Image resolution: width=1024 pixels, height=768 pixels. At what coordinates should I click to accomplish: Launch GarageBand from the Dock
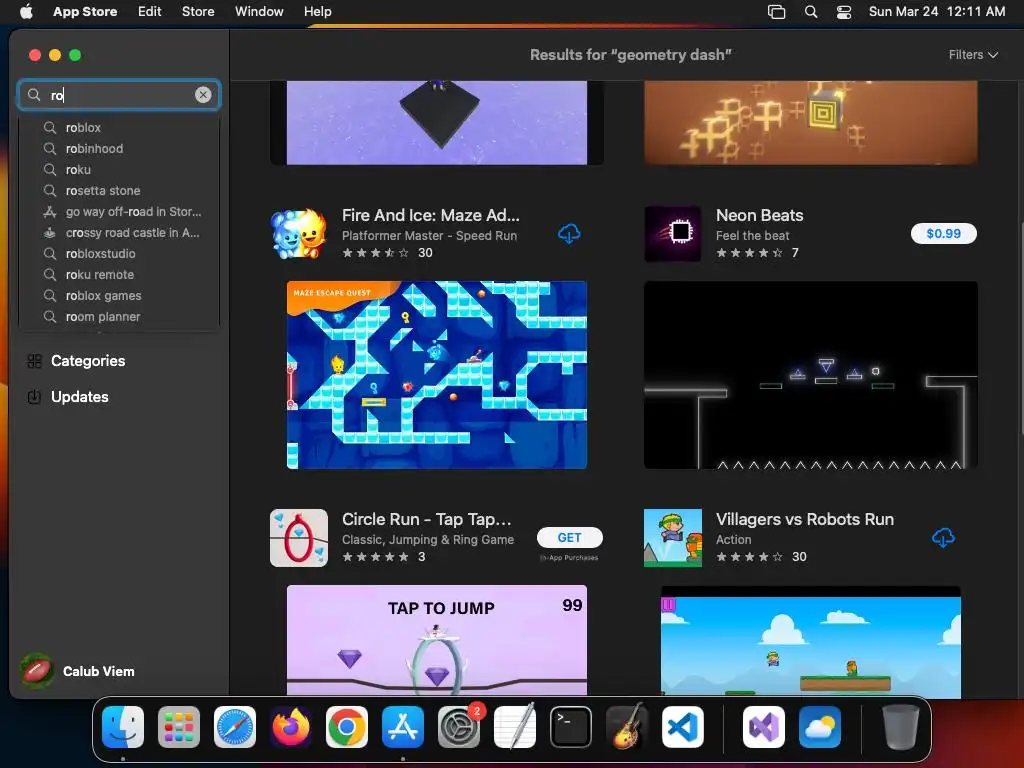tap(627, 727)
